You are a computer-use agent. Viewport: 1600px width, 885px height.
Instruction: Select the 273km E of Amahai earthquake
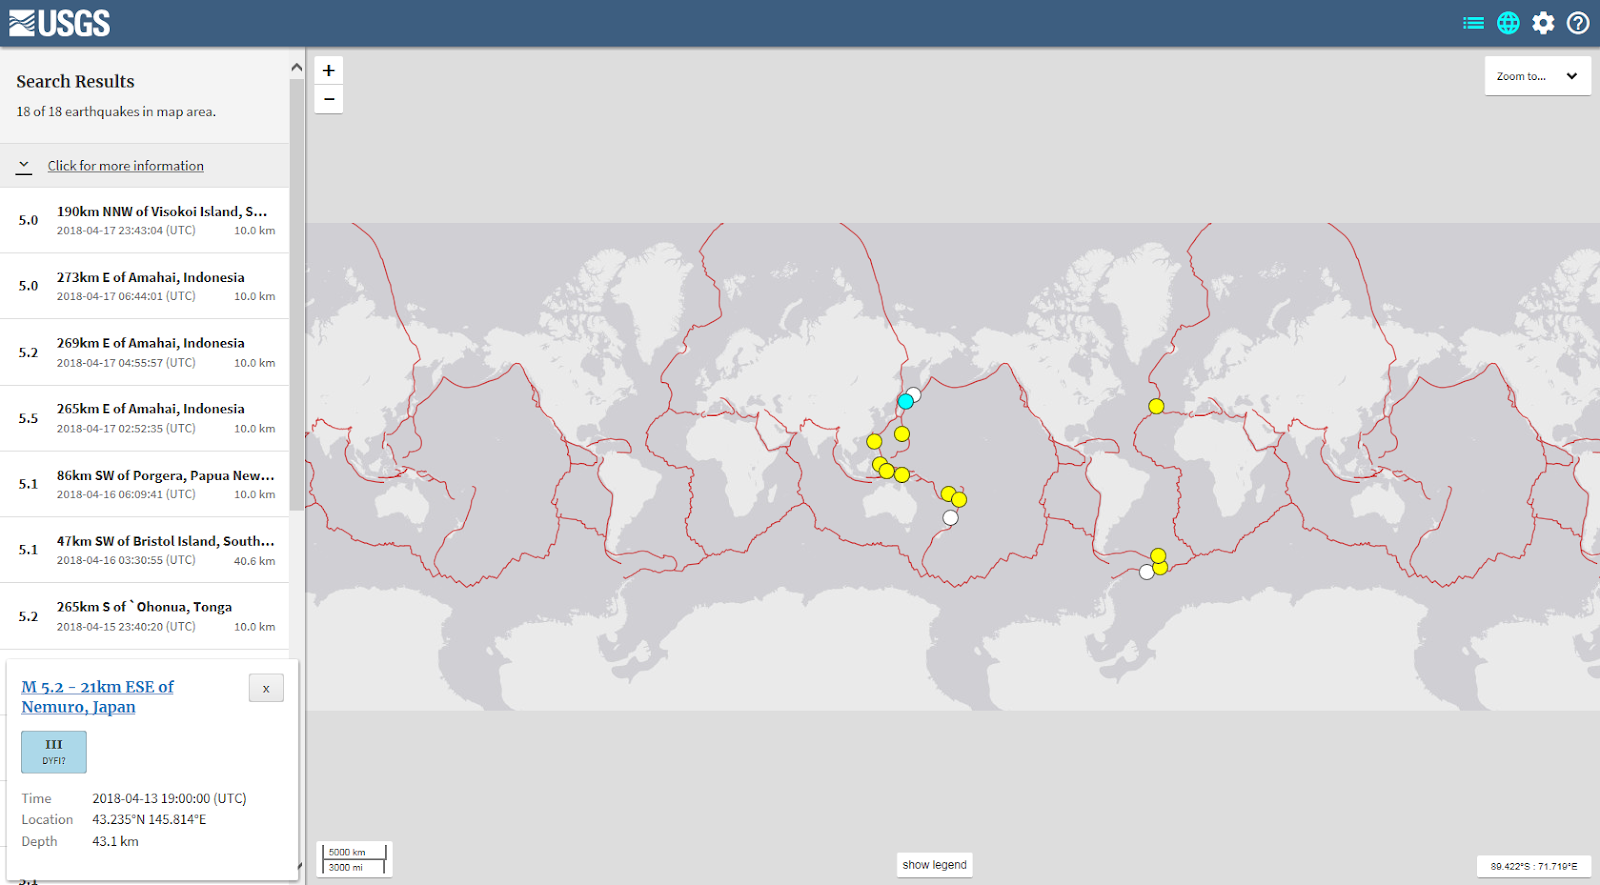(145, 286)
